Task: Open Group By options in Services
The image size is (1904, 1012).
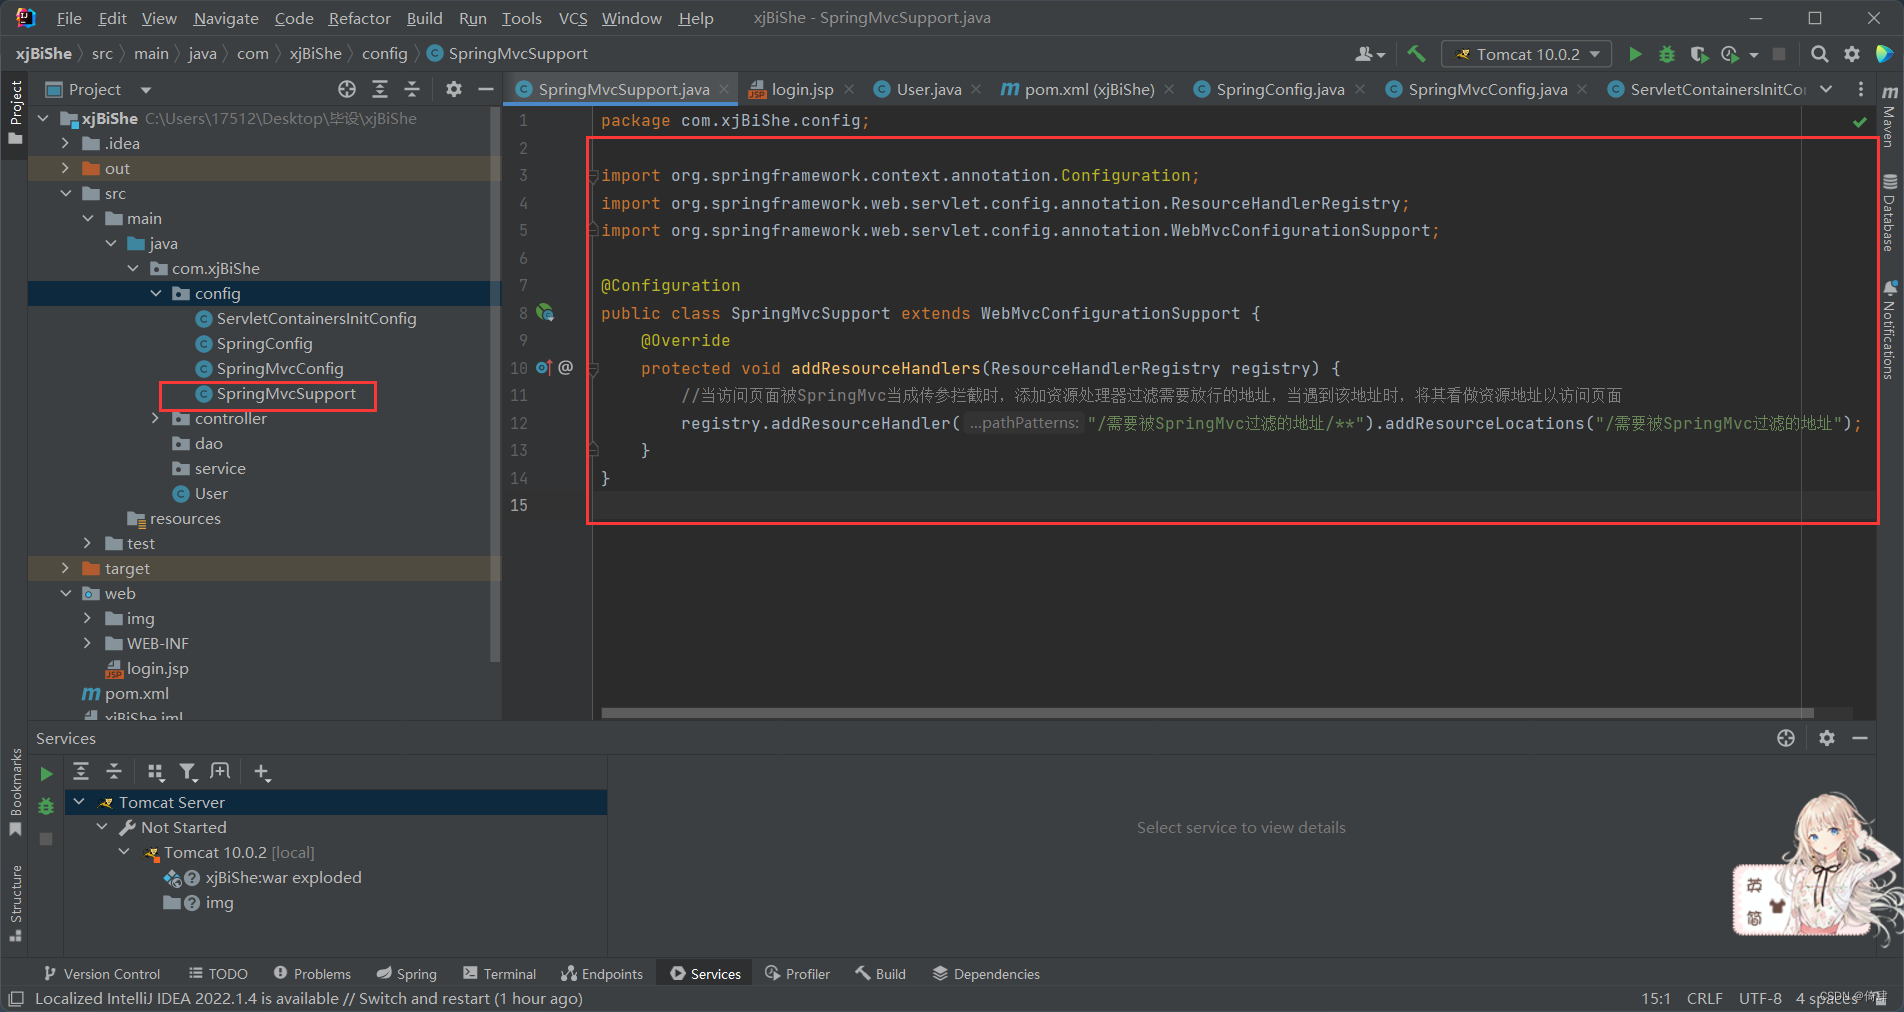Action: point(155,771)
